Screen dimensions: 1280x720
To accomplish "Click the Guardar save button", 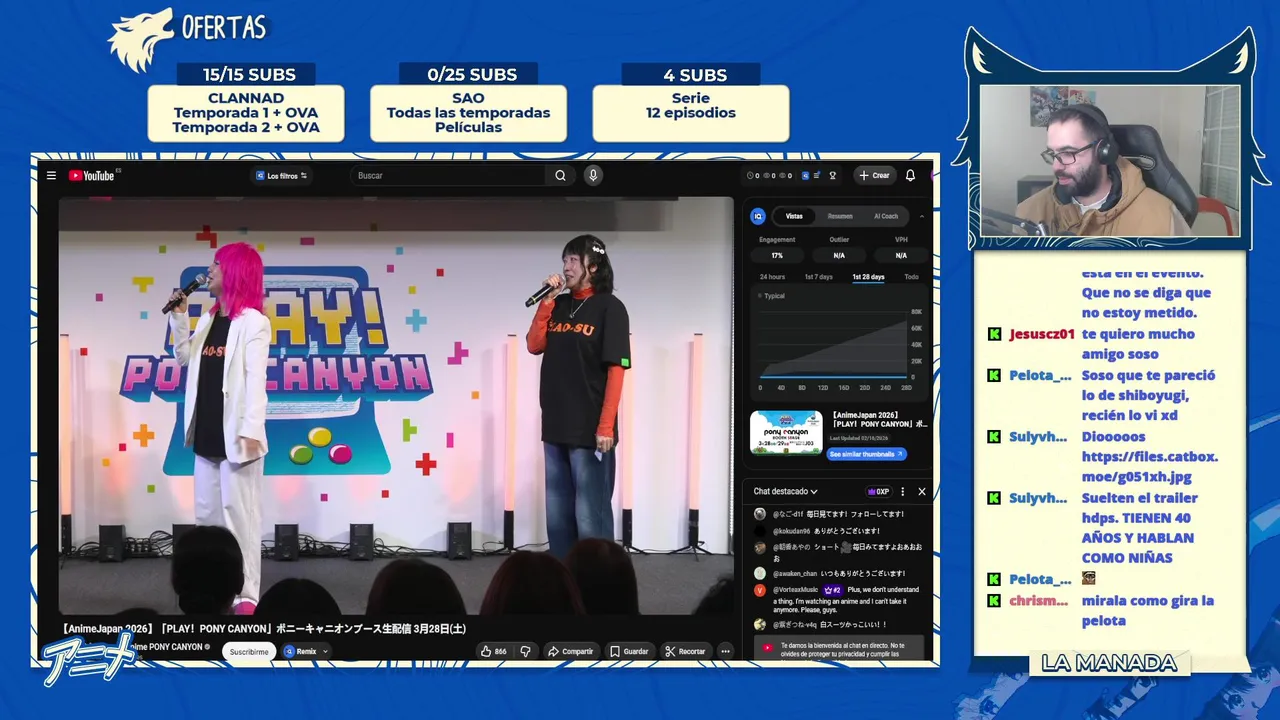I will [629, 651].
